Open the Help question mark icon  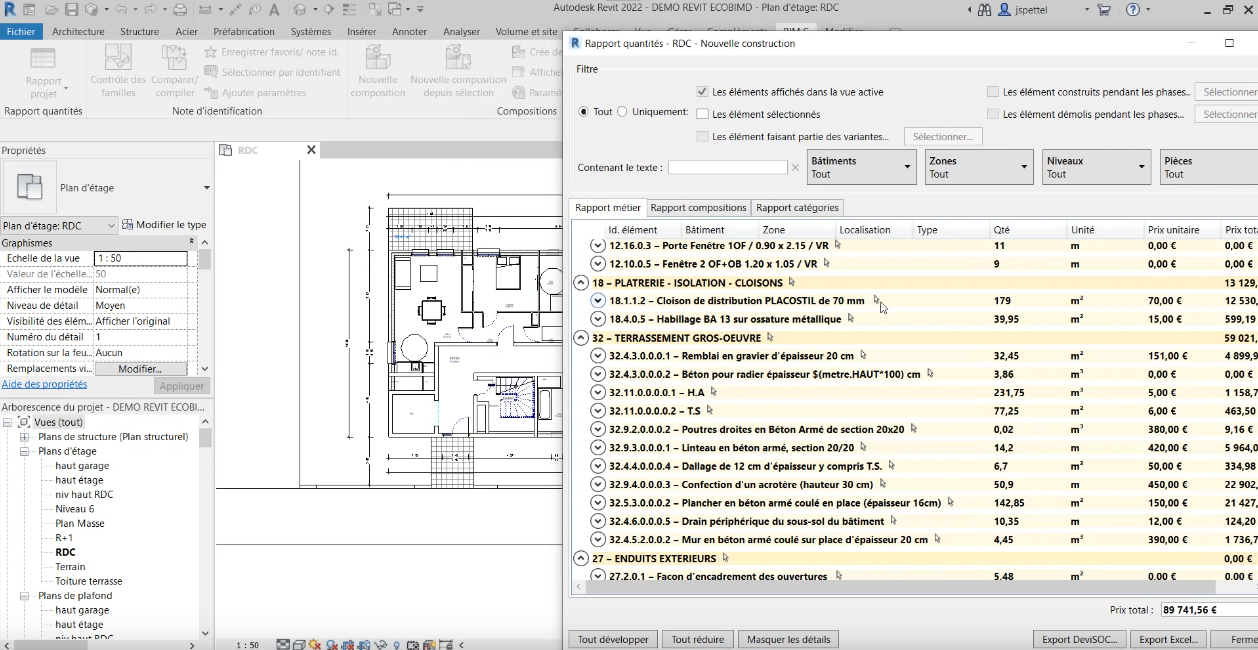pyautogui.click(x=1132, y=9)
